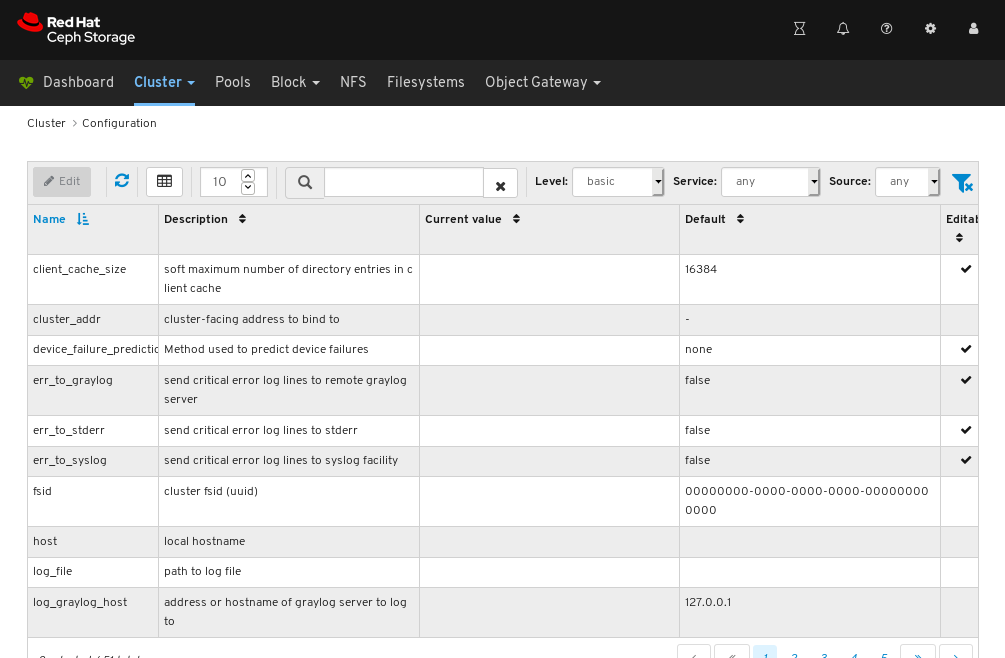Click the editable checkmark for device_failure_prediction

pyautogui.click(x=966, y=349)
